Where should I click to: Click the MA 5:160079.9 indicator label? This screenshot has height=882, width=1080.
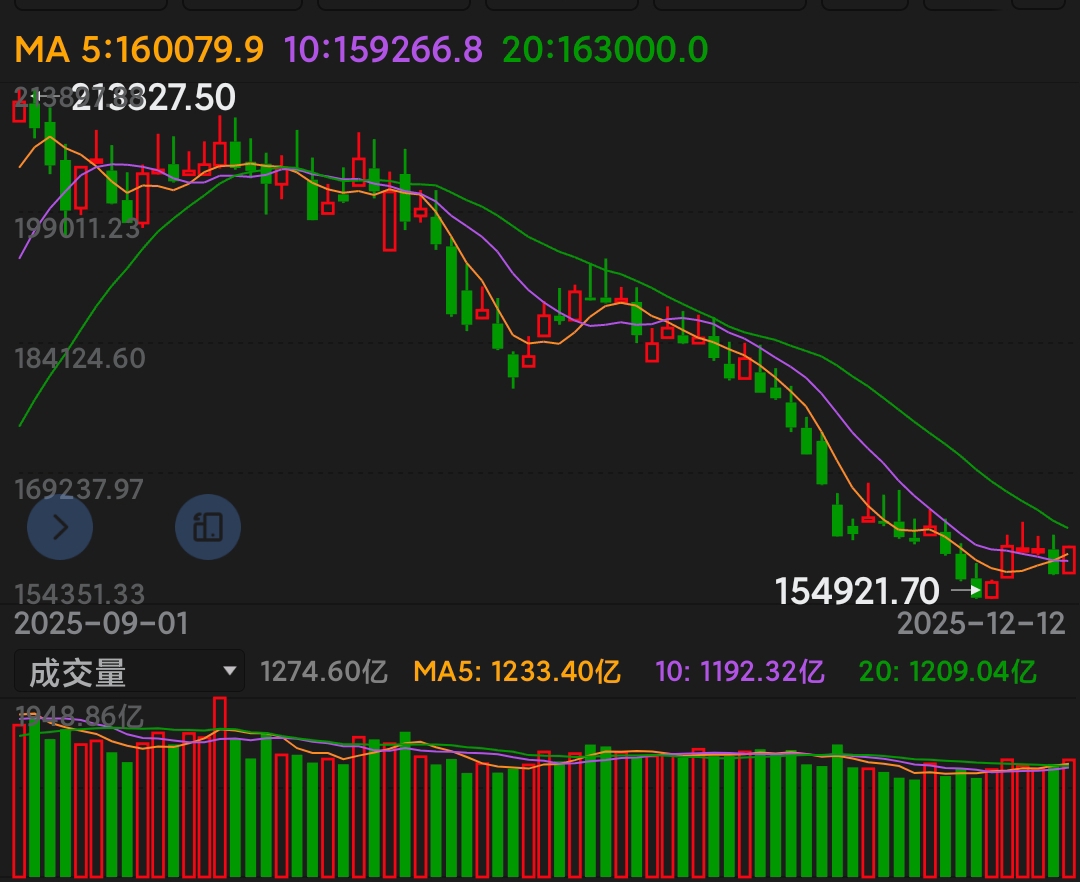pos(139,50)
